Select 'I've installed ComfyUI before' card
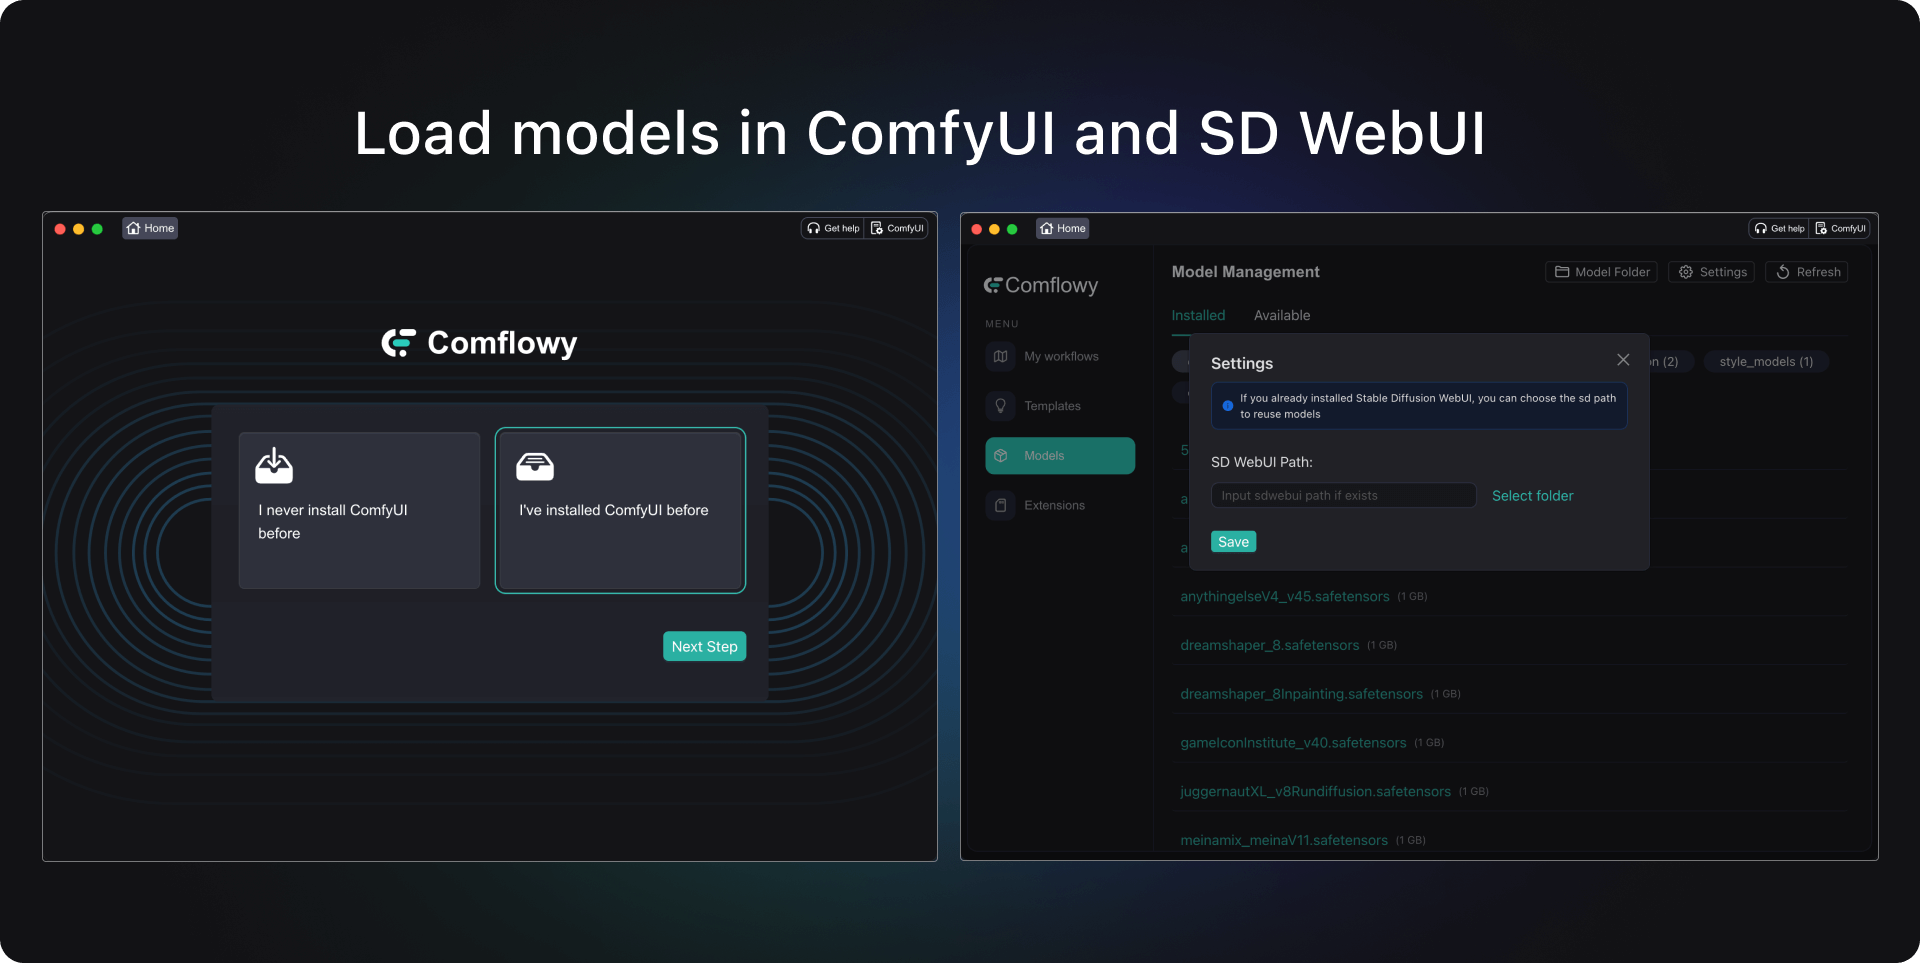The image size is (1920, 963). tap(620, 510)
